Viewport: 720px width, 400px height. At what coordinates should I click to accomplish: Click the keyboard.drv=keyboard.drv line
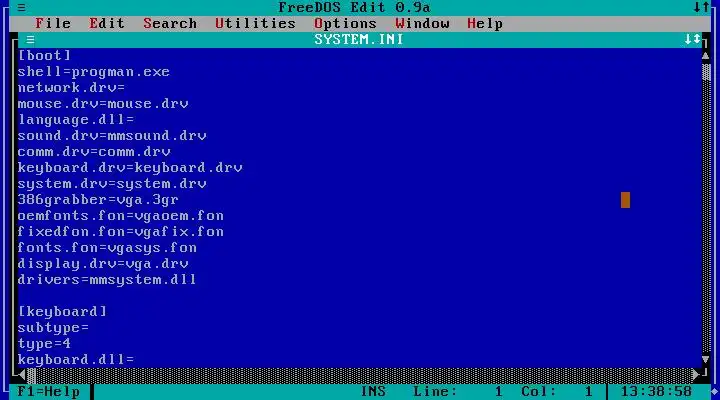pos(130,168)
